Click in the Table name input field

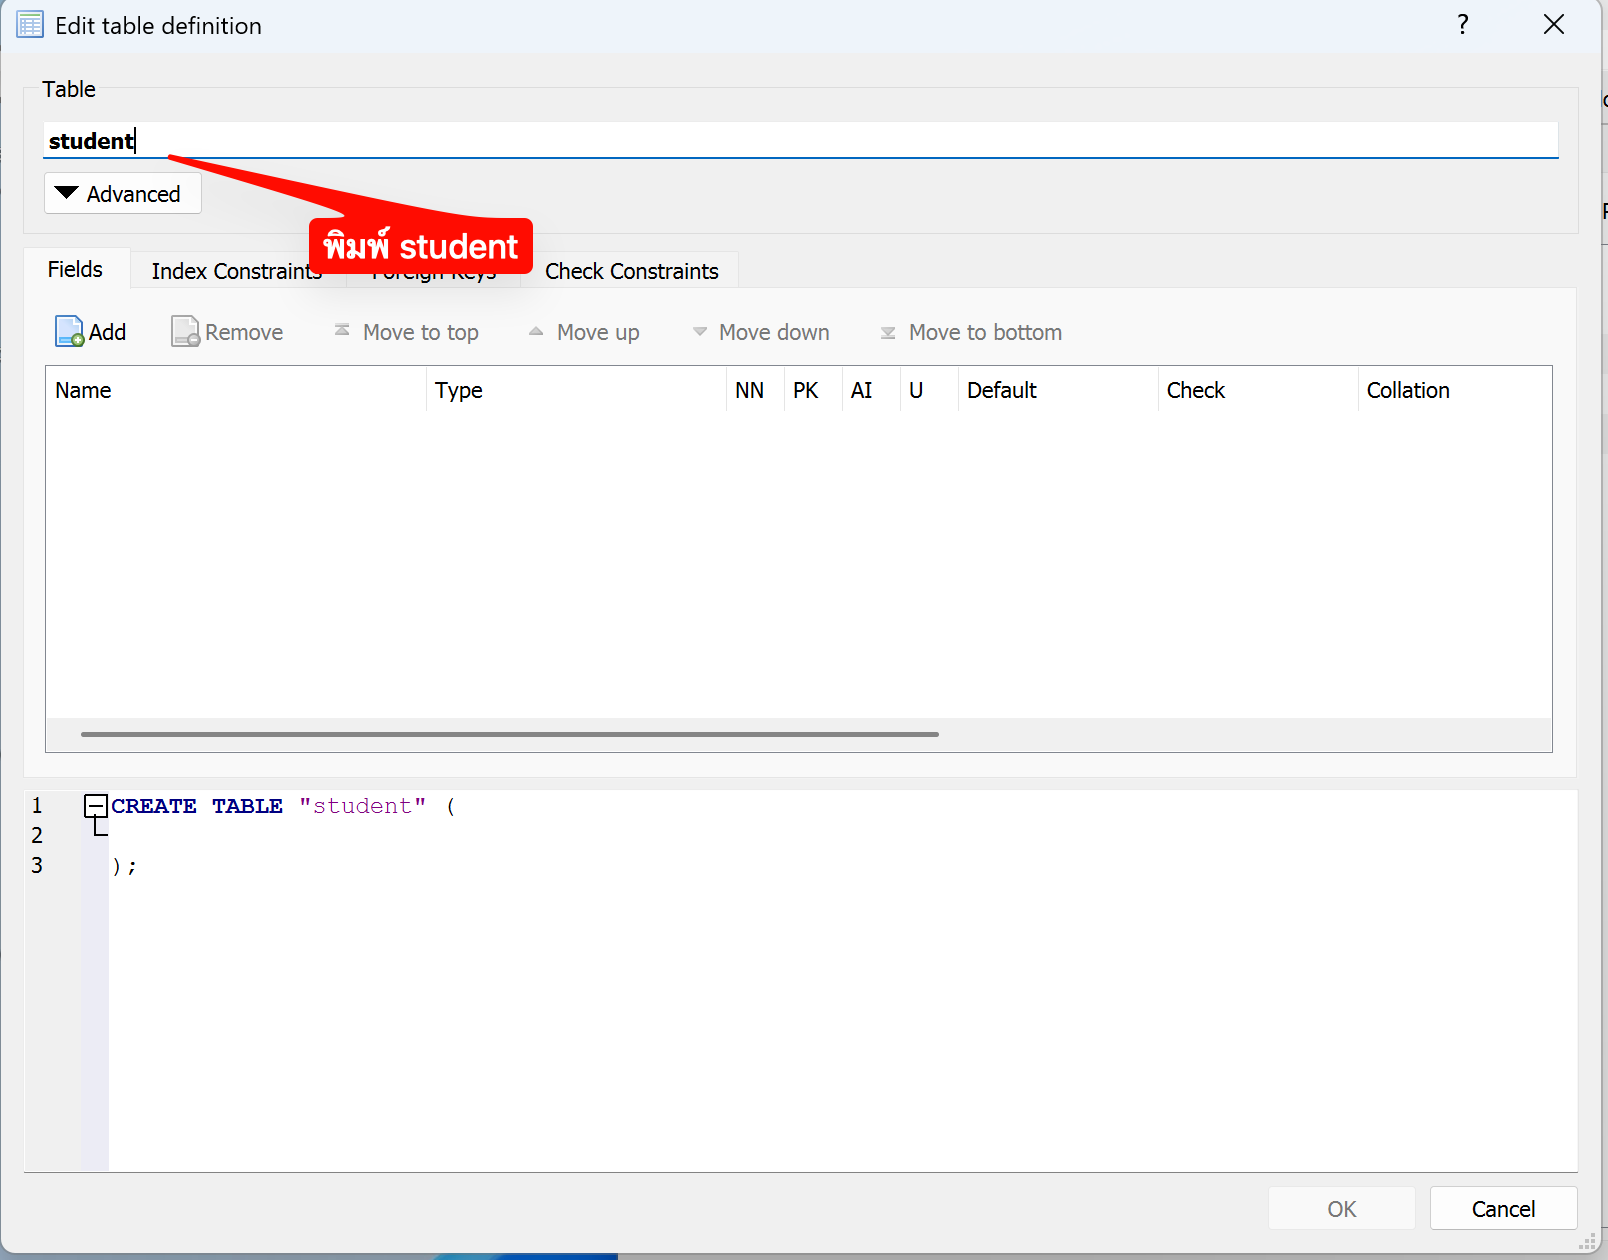[800, 141]
